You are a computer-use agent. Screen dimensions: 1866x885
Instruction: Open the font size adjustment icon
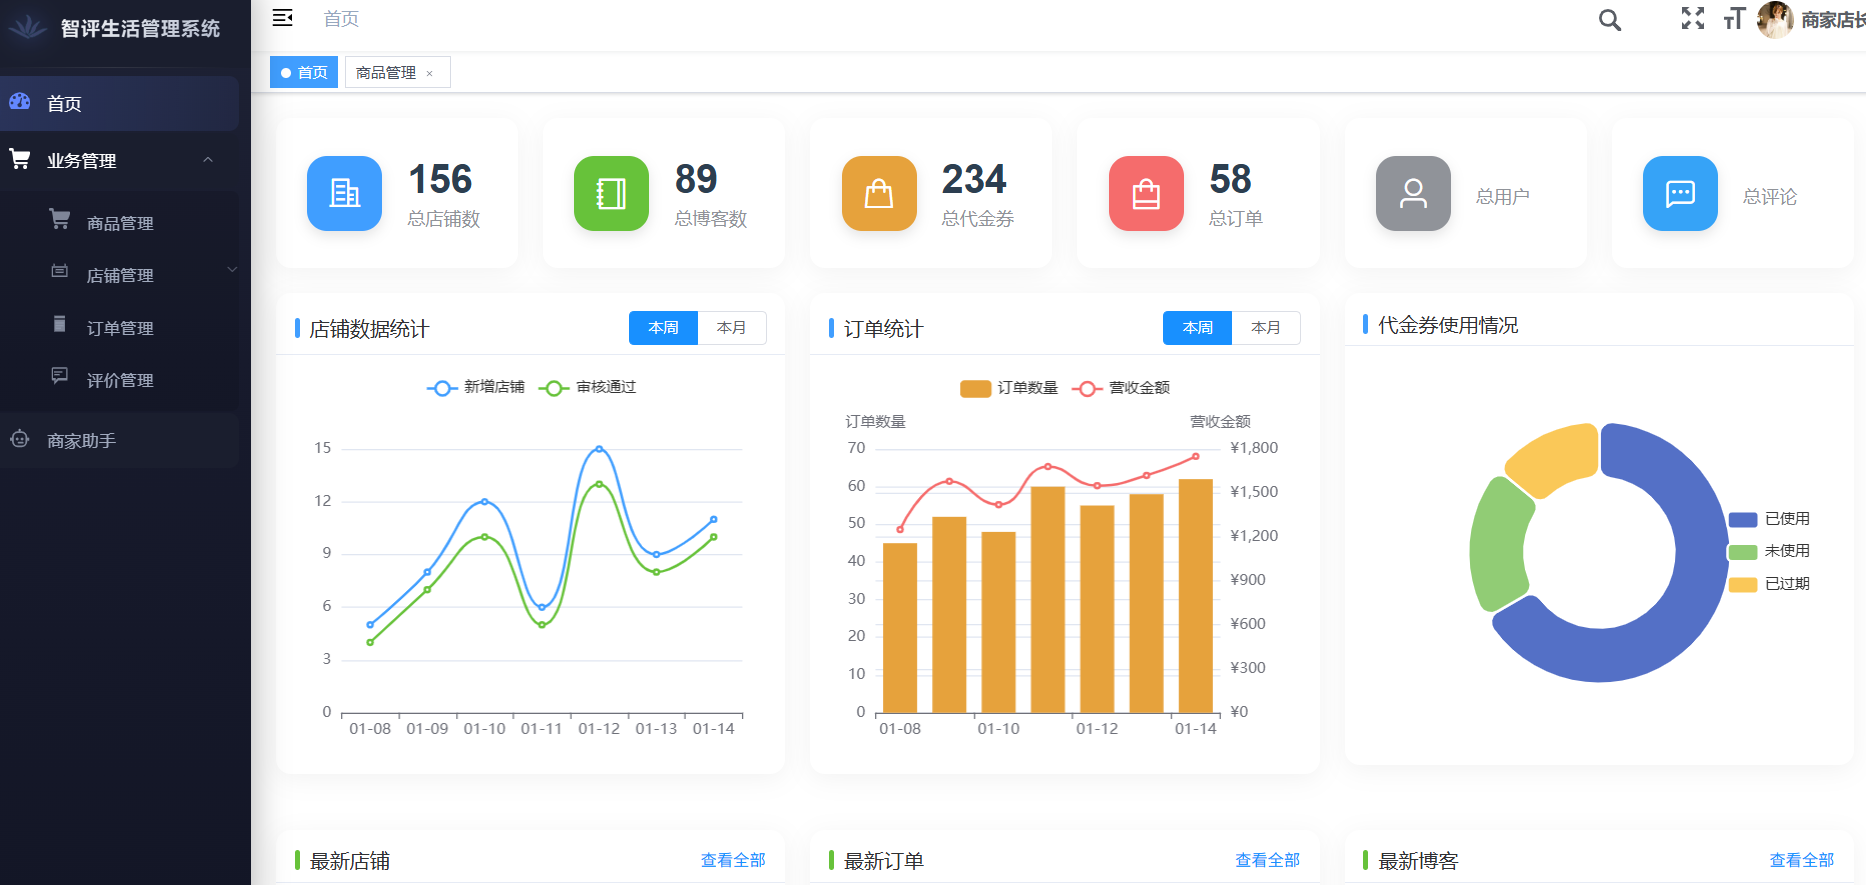click(1734, 19)
